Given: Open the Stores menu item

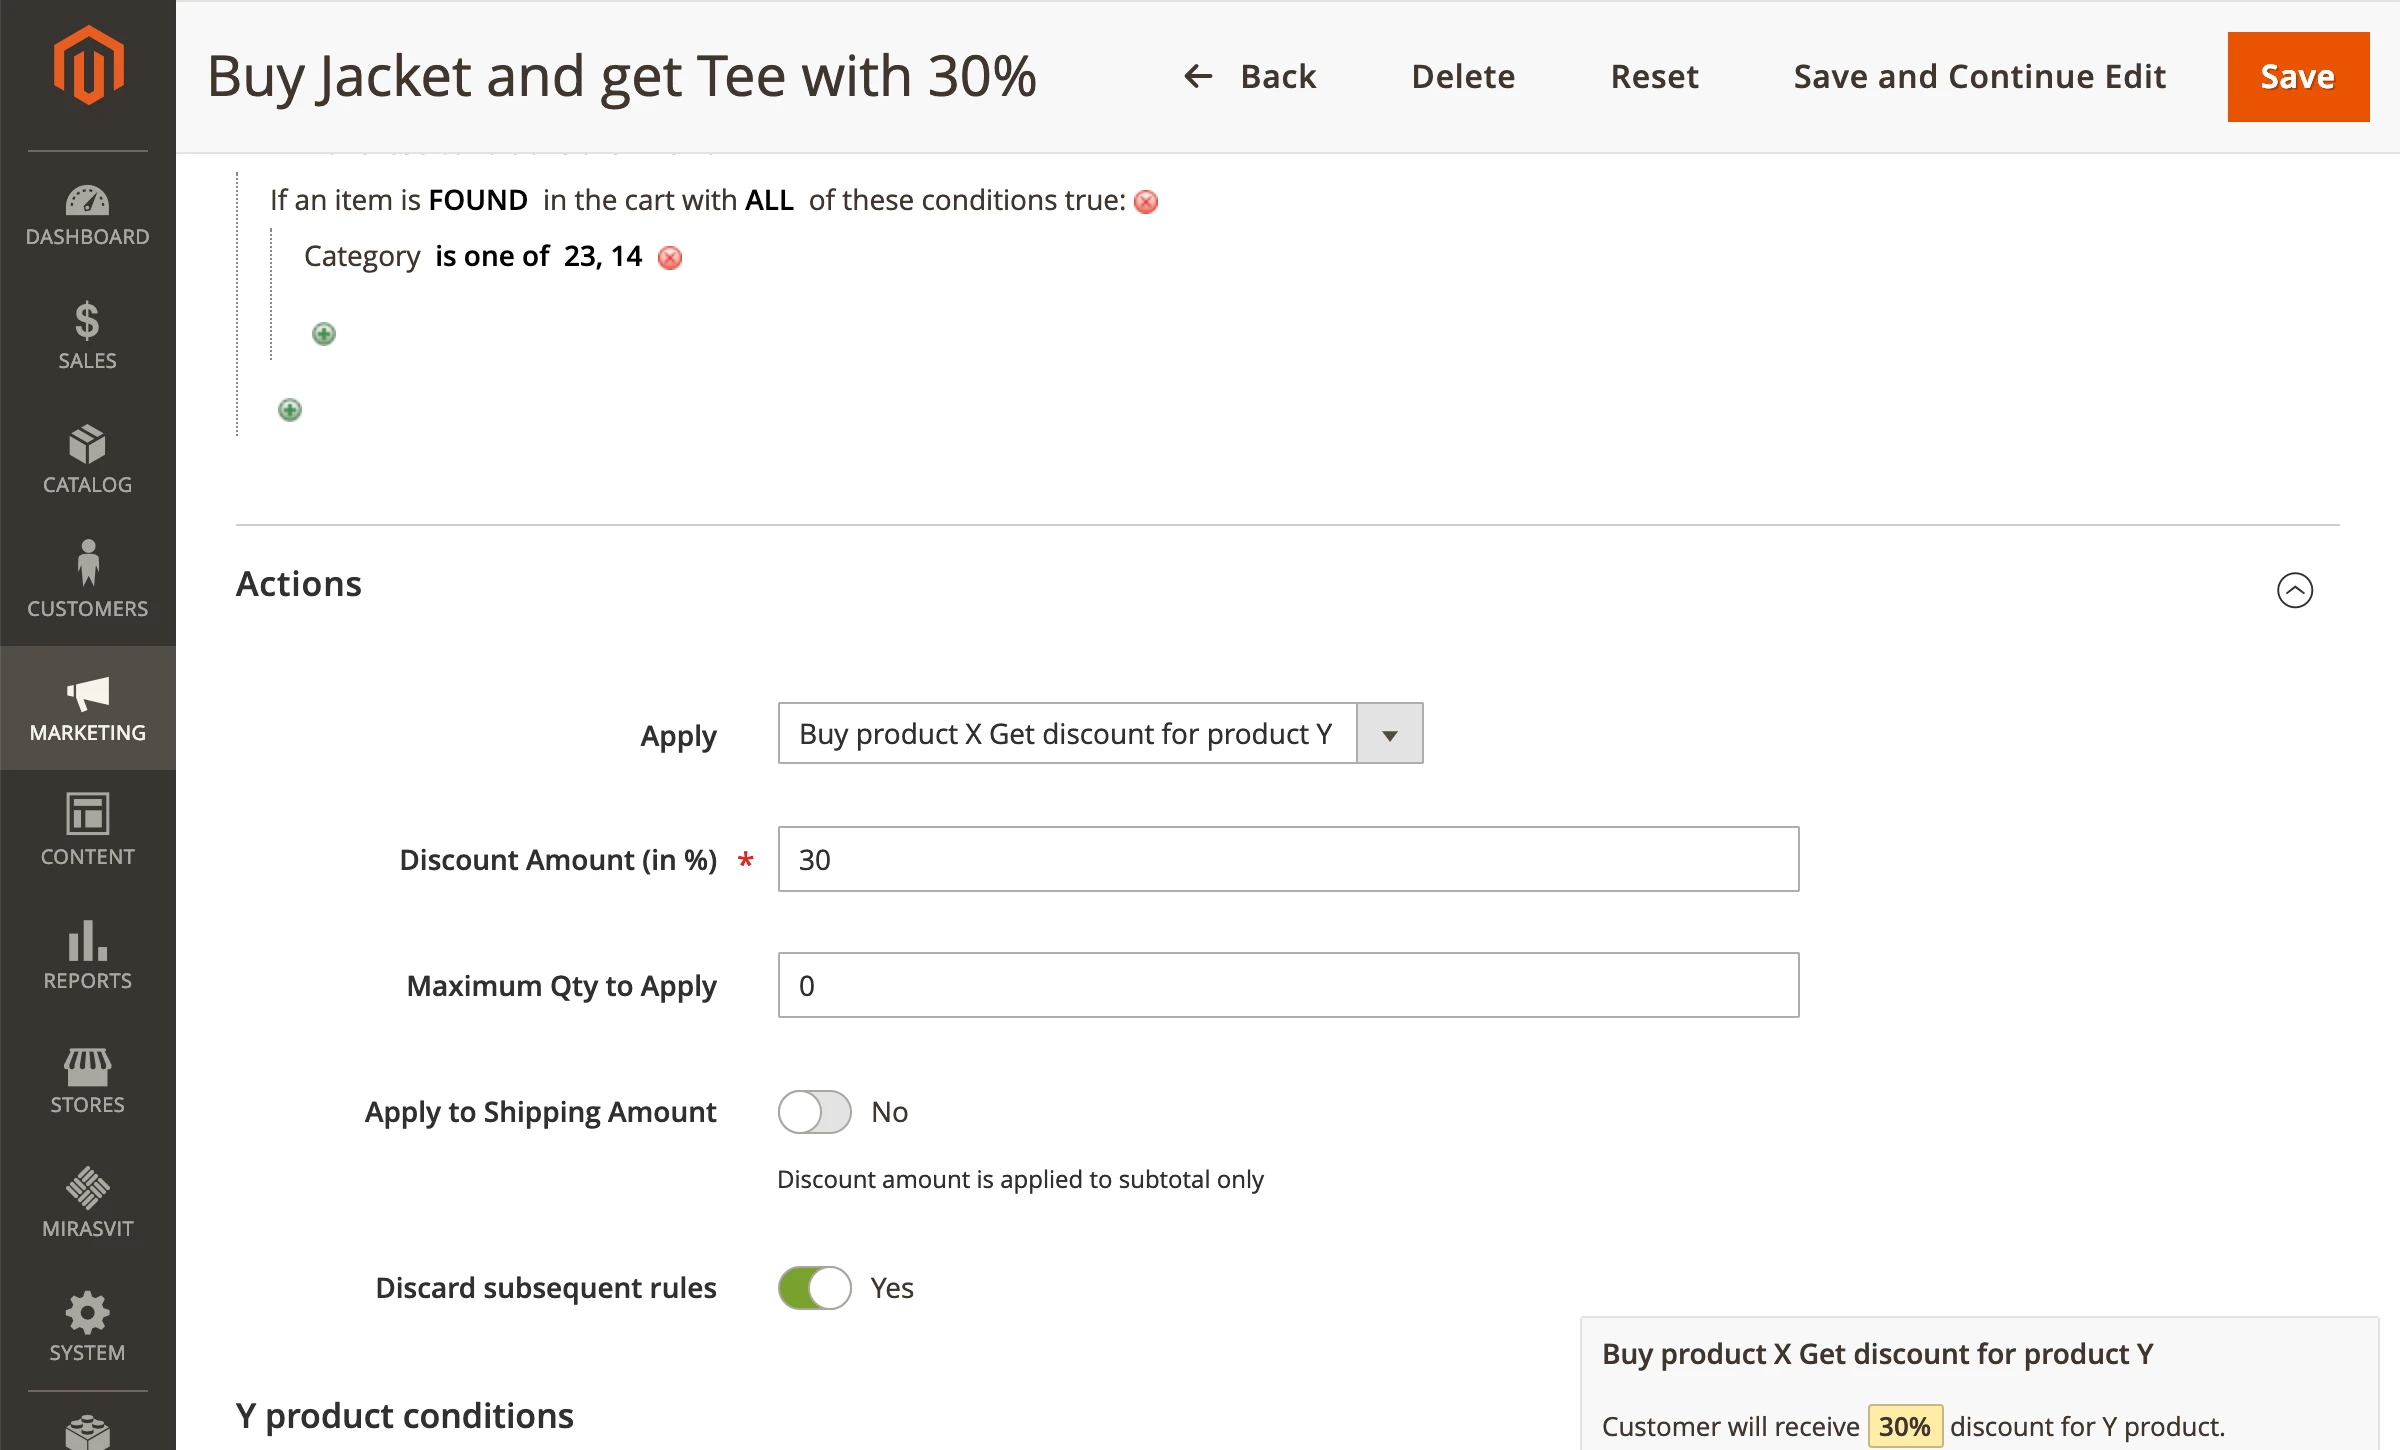Looking at the screenshot, I should [x=88, y=1078].
